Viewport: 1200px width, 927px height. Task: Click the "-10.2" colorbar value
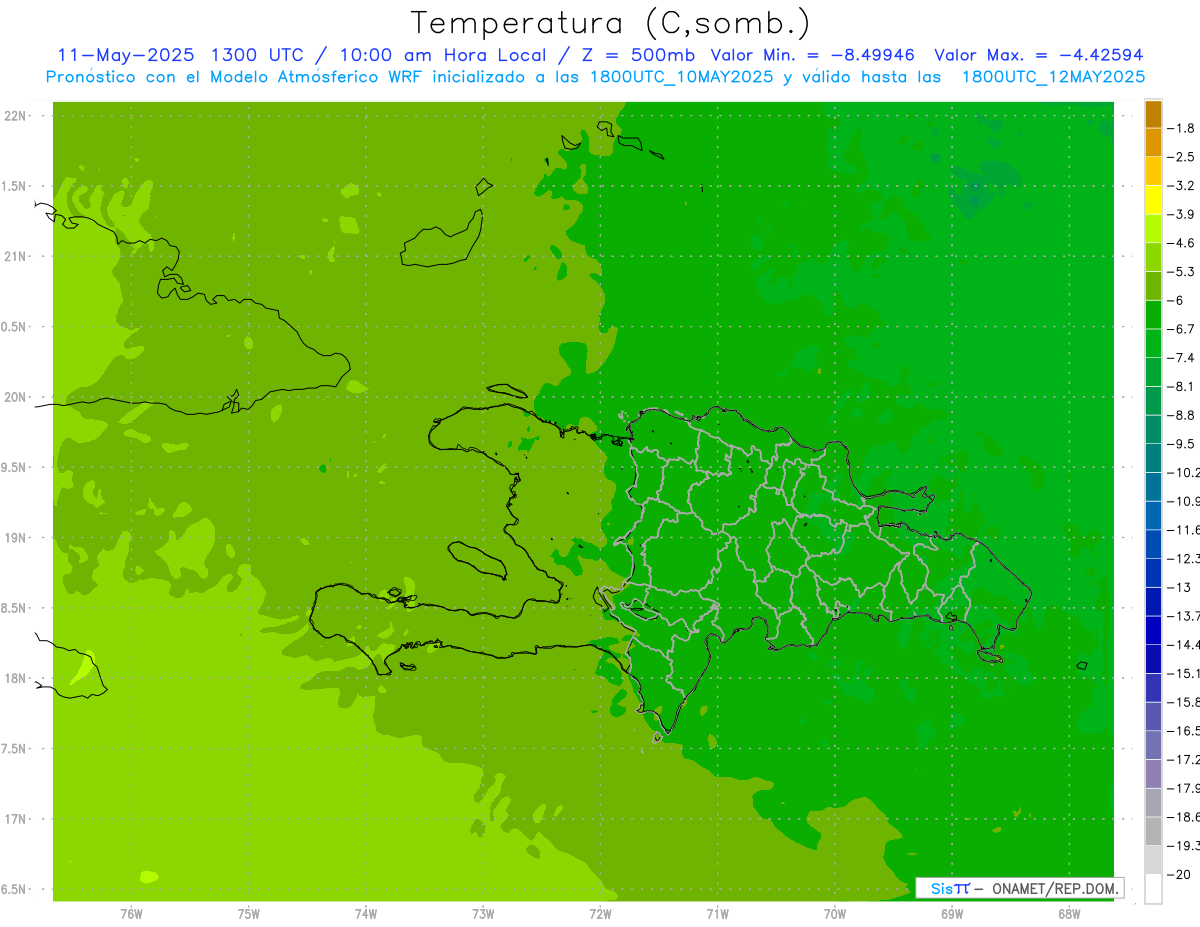1184,472
